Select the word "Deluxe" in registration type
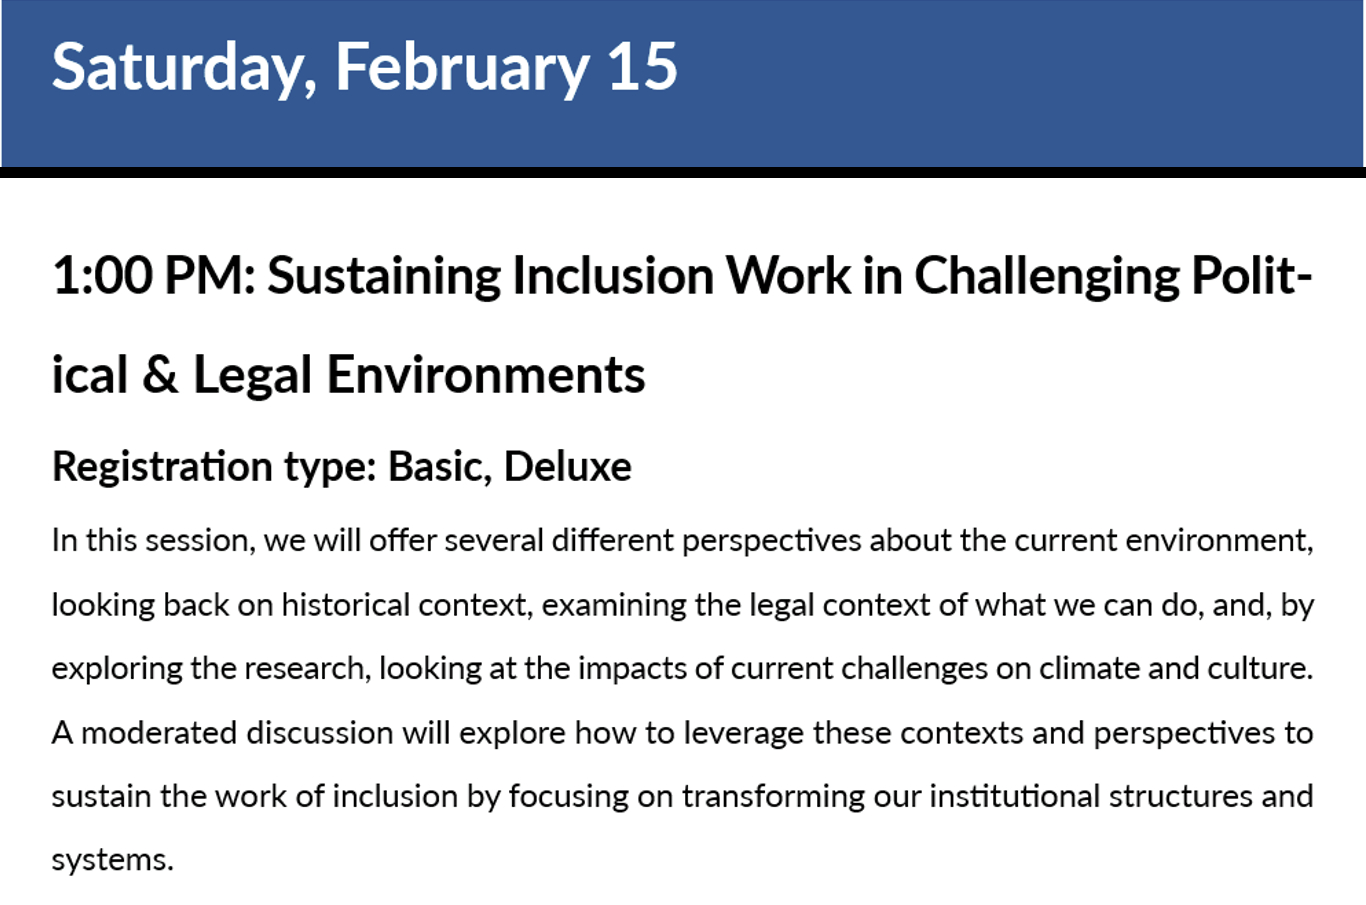The image size is (1366, 905). click(567, 467)
